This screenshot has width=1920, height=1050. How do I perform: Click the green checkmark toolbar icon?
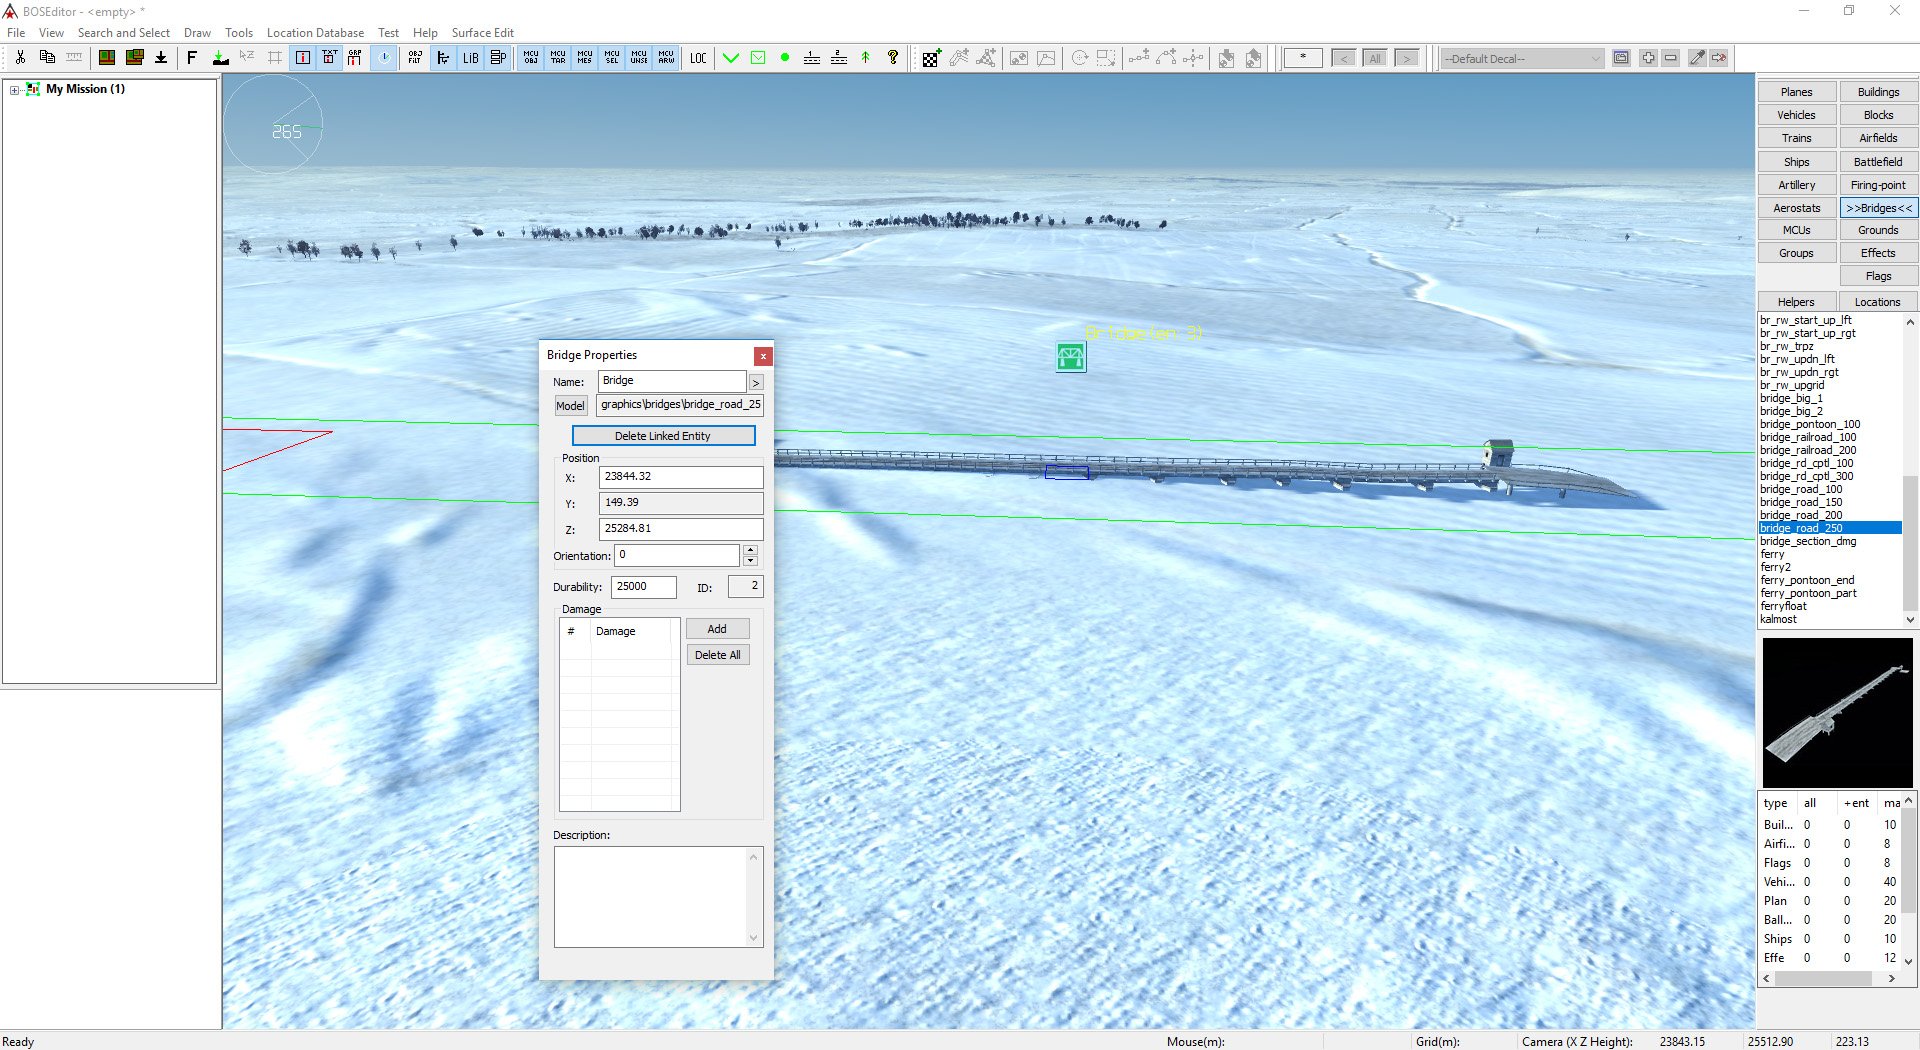click(x=731, y=58)
